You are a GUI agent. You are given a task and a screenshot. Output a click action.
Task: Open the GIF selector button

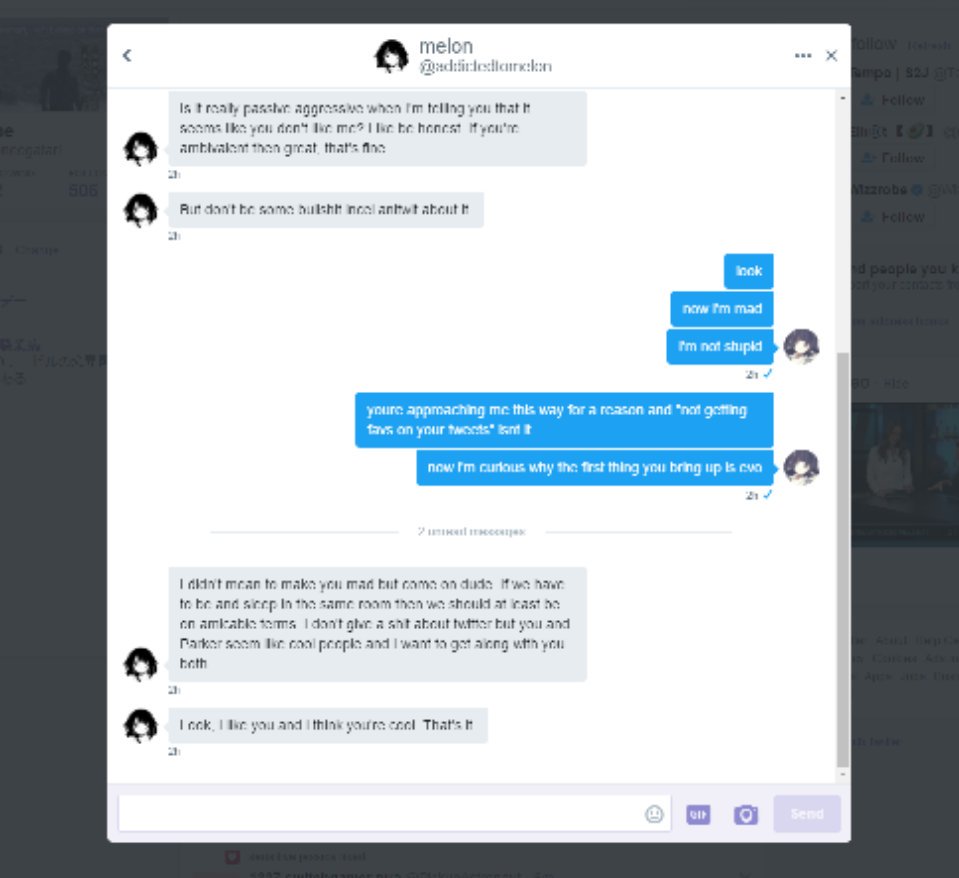coord(698,814)
